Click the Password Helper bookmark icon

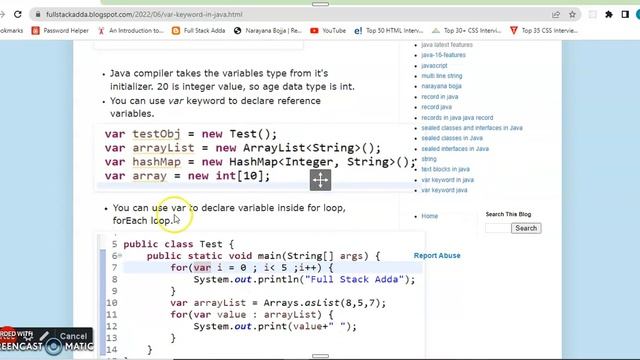click(x=36, y=31)
